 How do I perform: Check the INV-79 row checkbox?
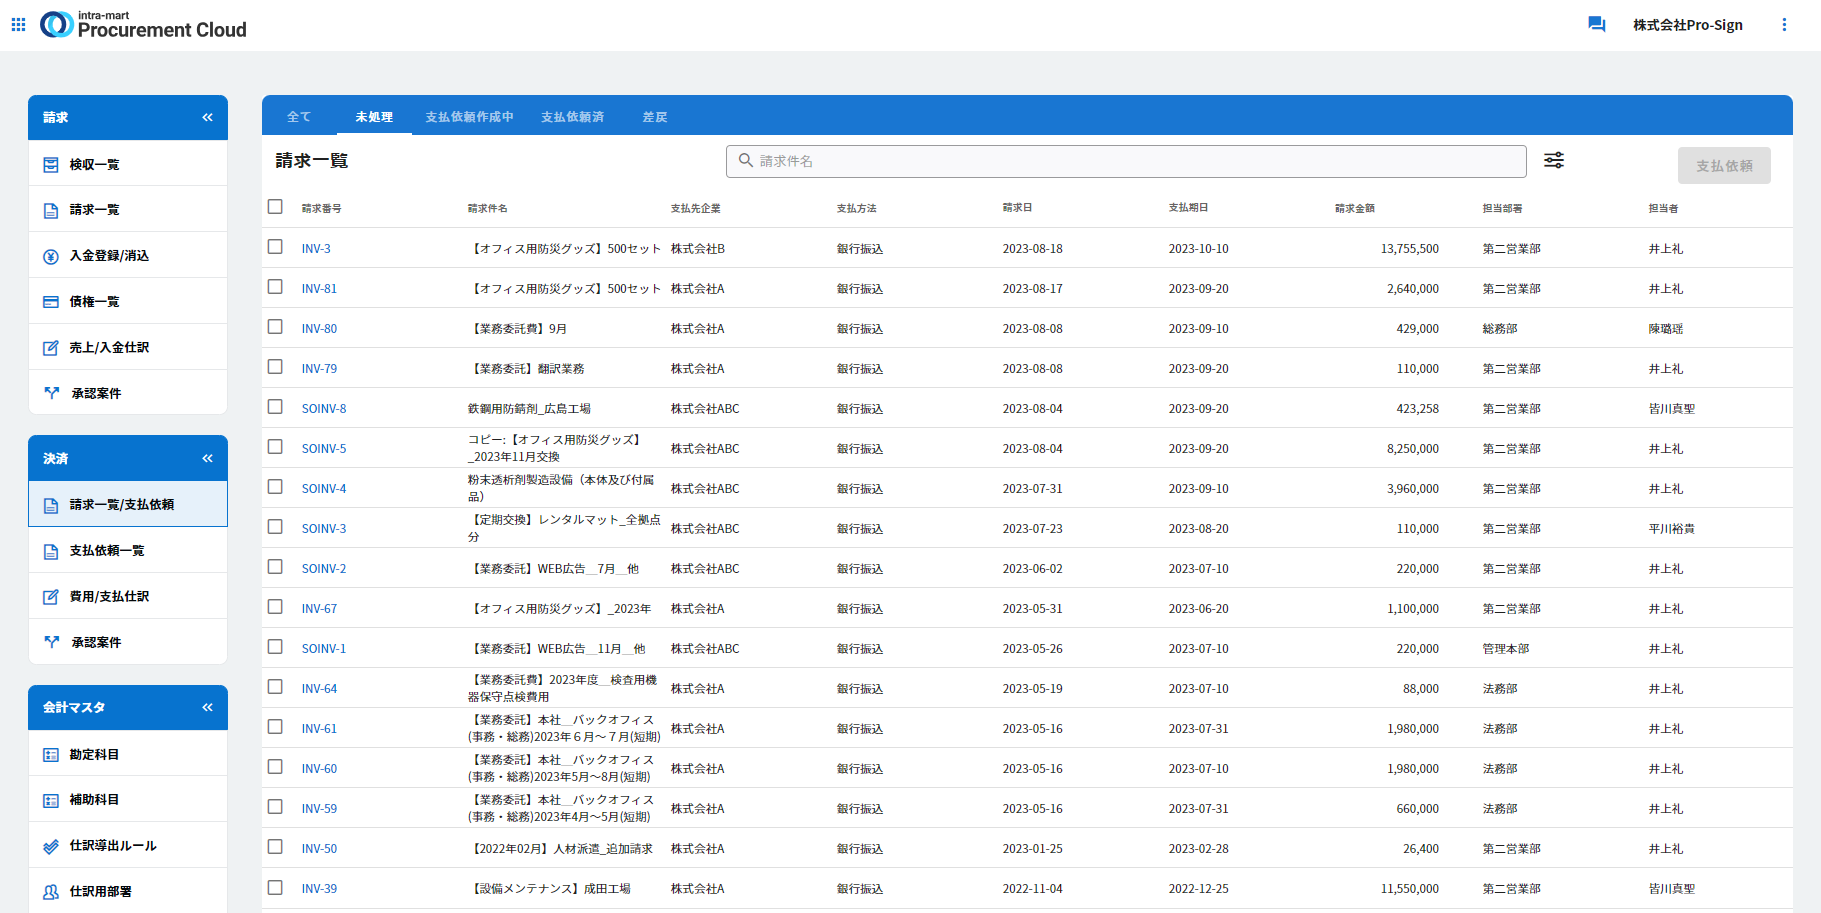coord(275,366)
